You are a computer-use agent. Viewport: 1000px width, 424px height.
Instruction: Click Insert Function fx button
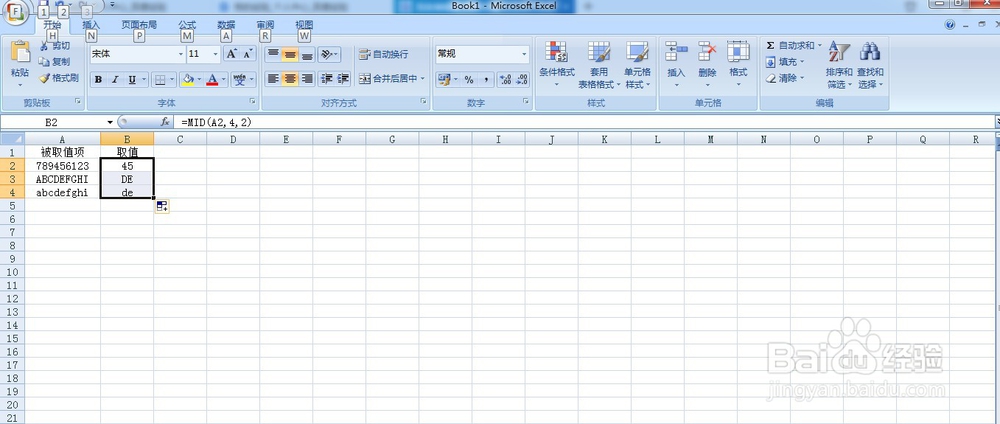[165, 122]
